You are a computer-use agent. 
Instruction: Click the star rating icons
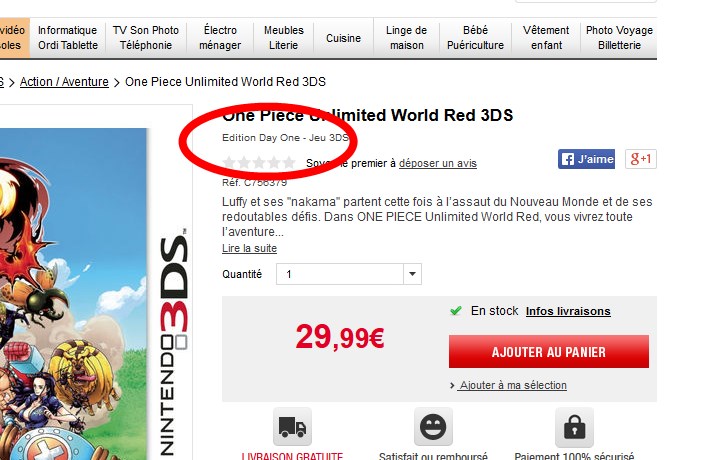coord(259,162)
